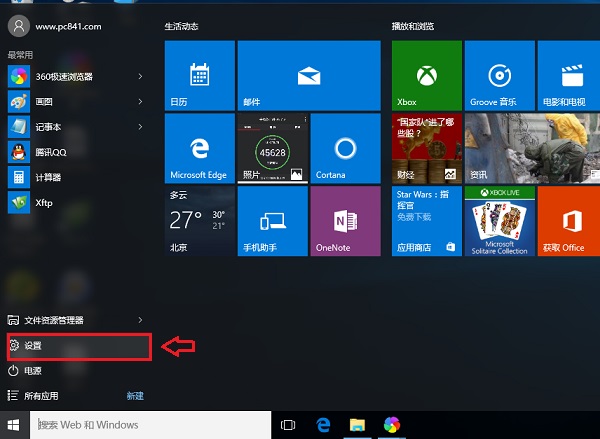The width and height of the screenshot is (600, 439).
Task: Click the Task View taskbar icon
Action: (x=288, y=425)
